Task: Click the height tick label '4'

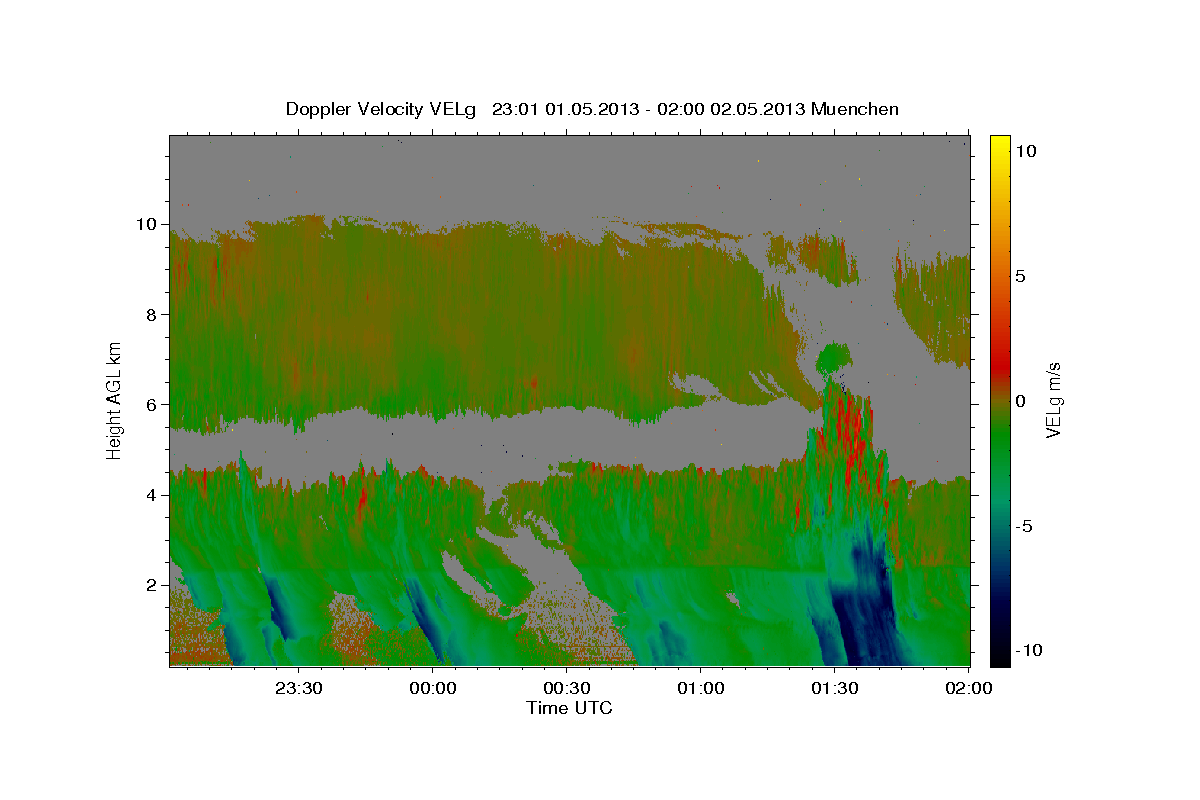Action: pos(154,494)
